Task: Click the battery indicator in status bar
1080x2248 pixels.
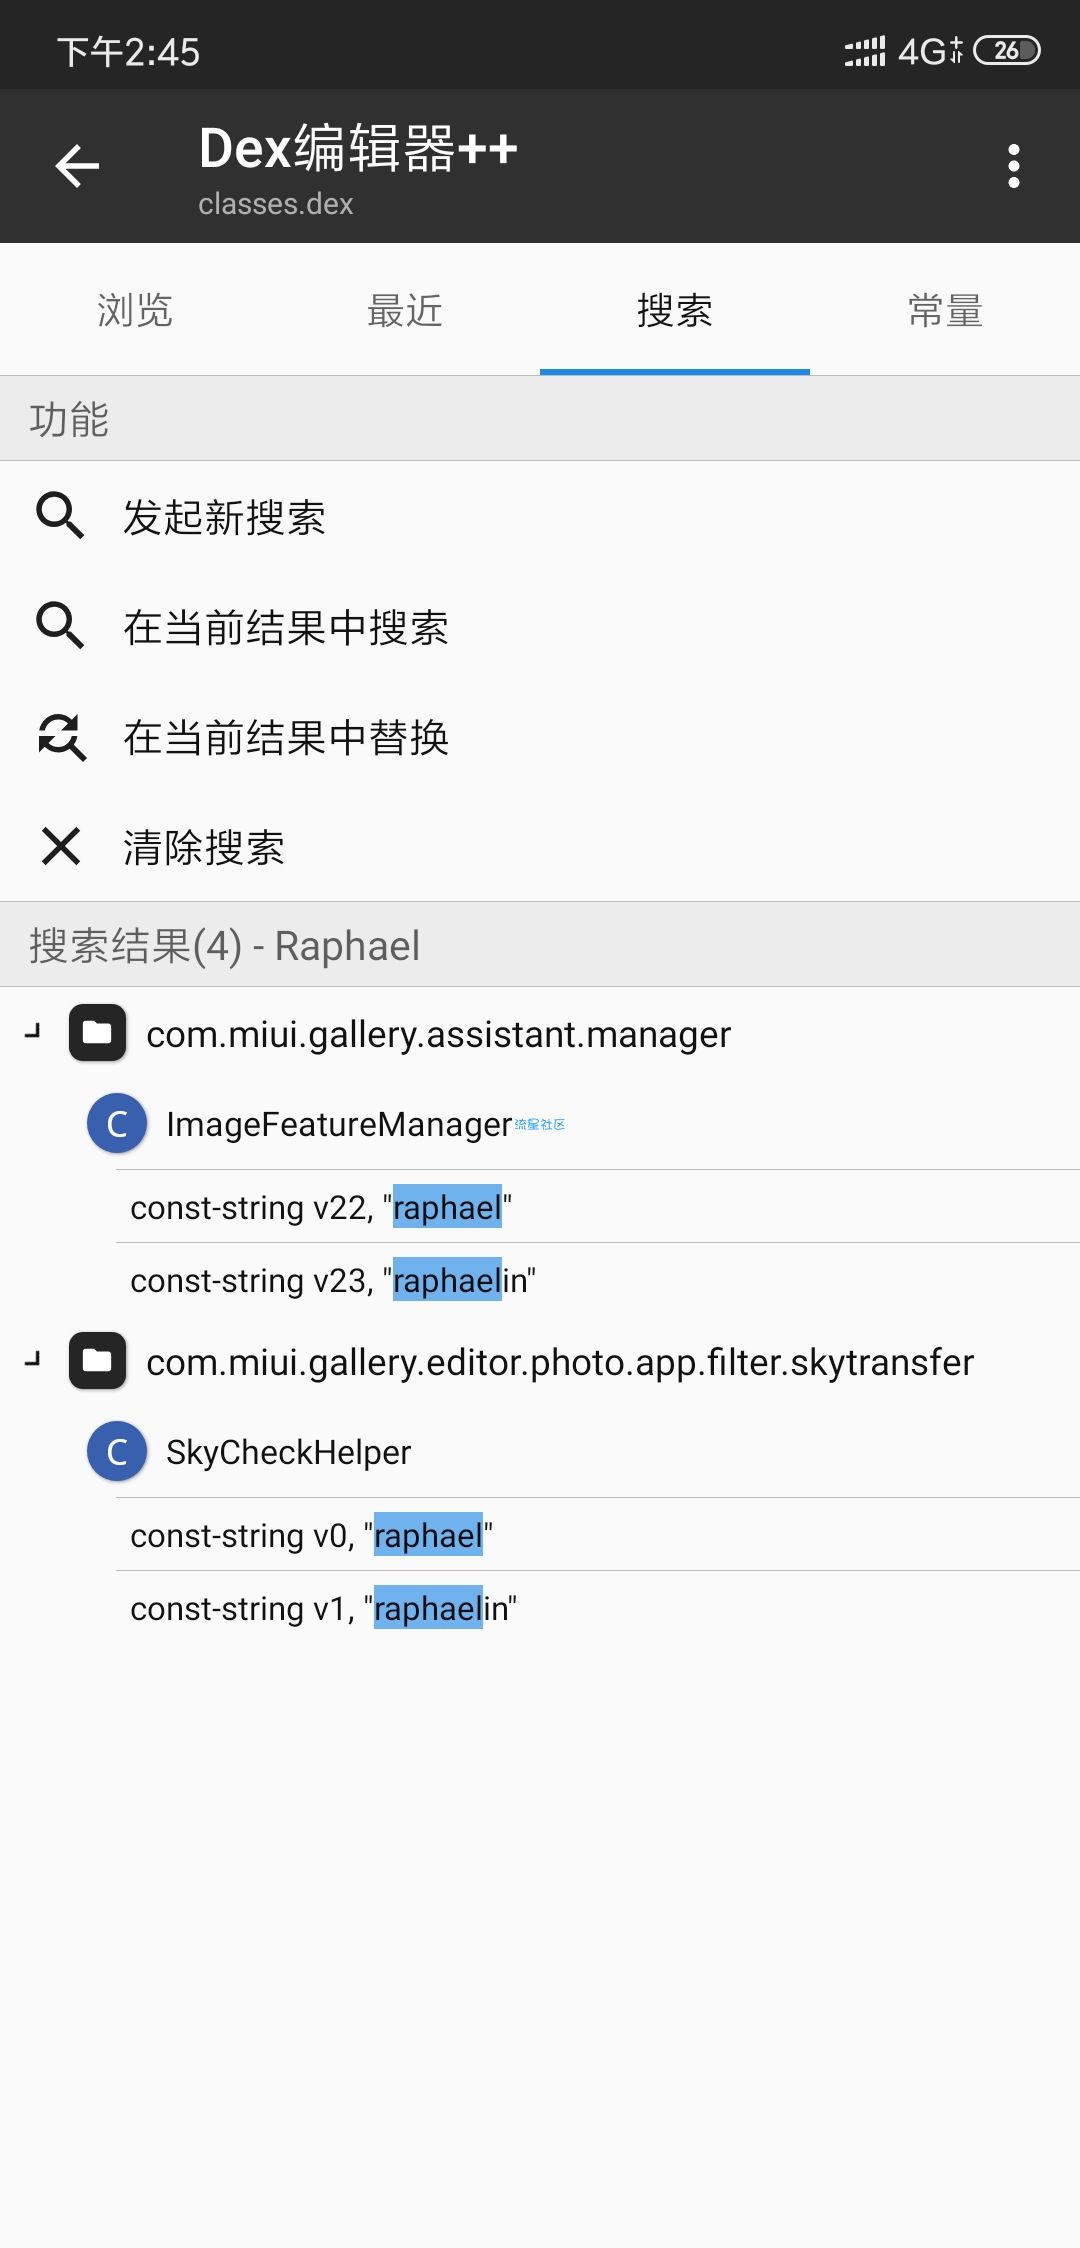Action: [x=1007, y=50]
